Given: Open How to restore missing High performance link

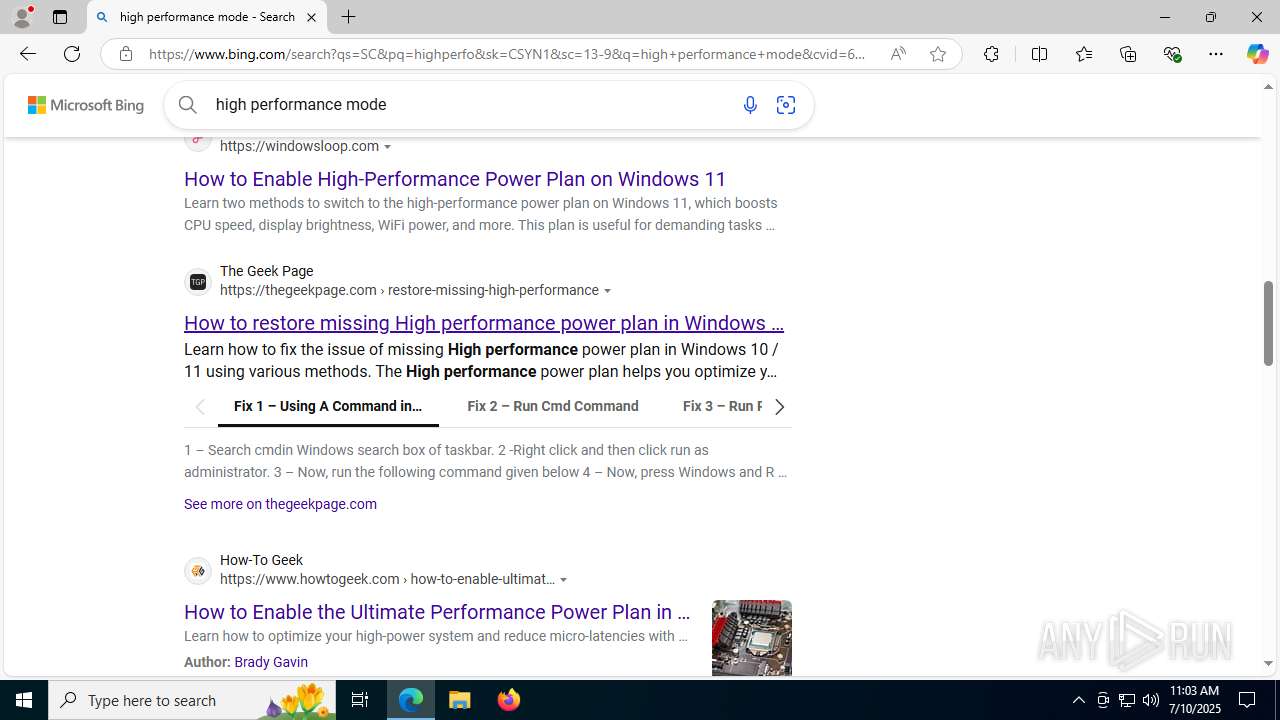Looking at the screenshot, I should click(484, 323).
